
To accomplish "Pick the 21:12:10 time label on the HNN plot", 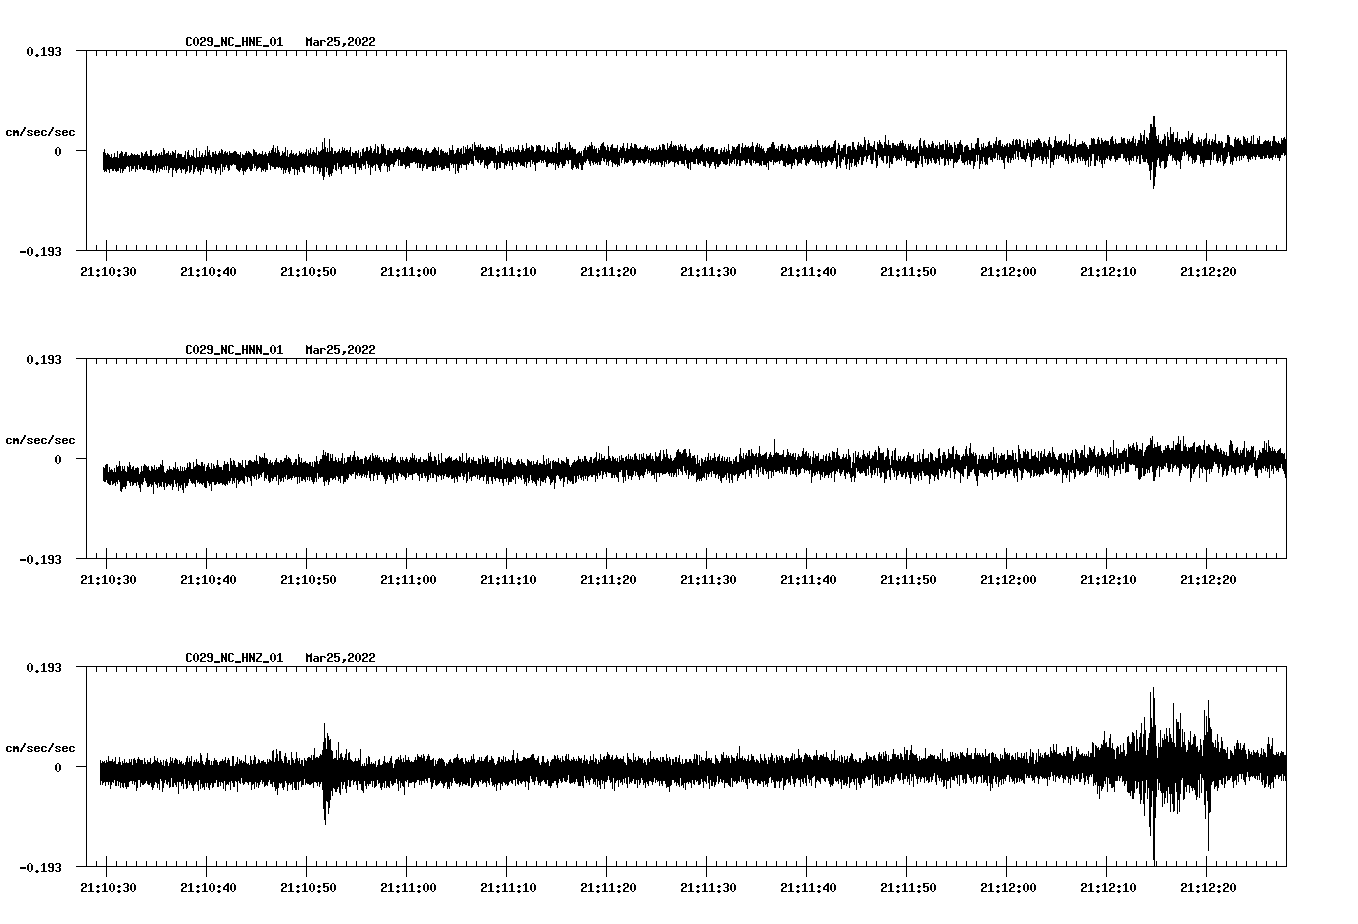I will tap(1108, 580).
